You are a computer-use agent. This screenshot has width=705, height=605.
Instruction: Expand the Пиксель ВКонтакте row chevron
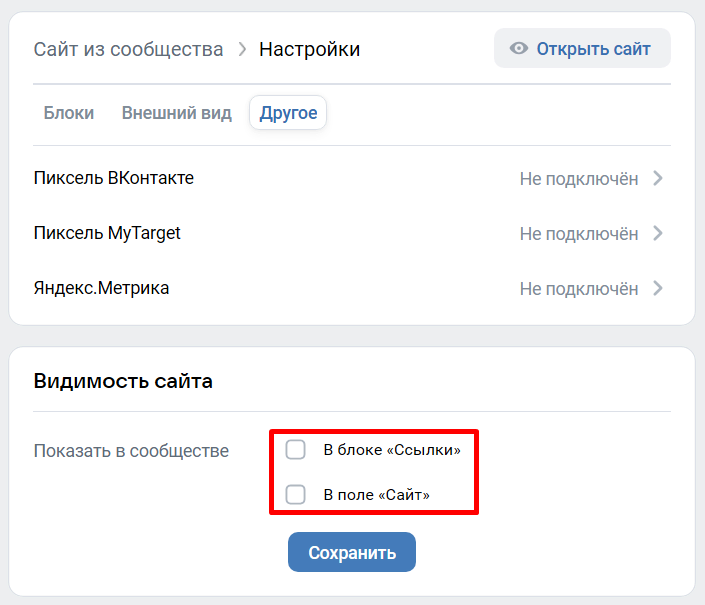pos(658,178)
